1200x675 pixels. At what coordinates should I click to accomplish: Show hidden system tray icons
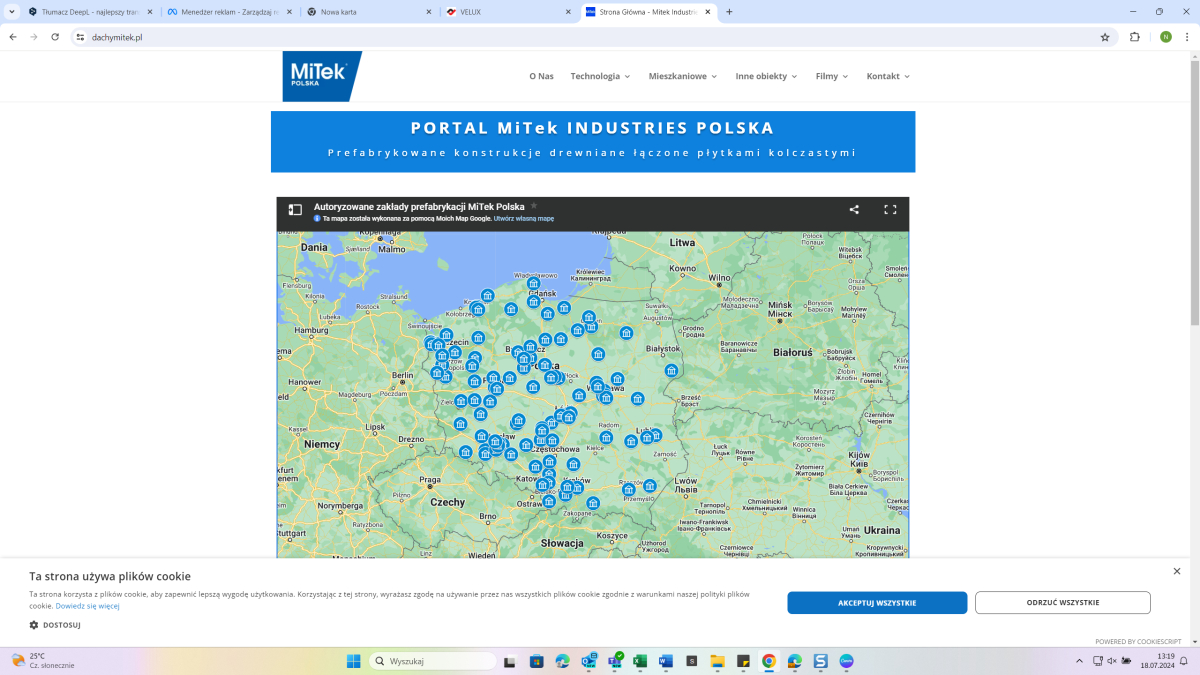coord(1079,661)
